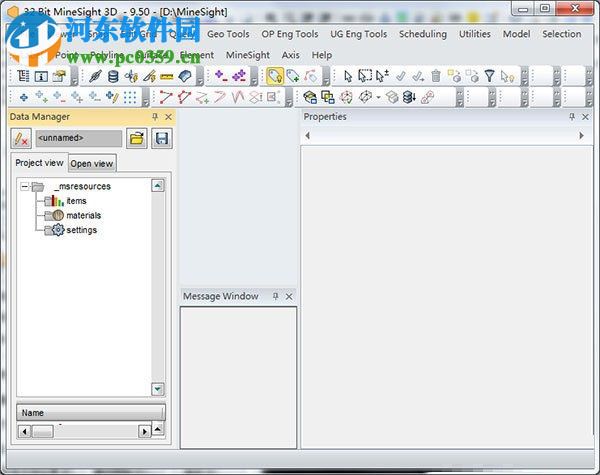
Task: Click the <unnamed> filter field
Action: click(78, 138)
